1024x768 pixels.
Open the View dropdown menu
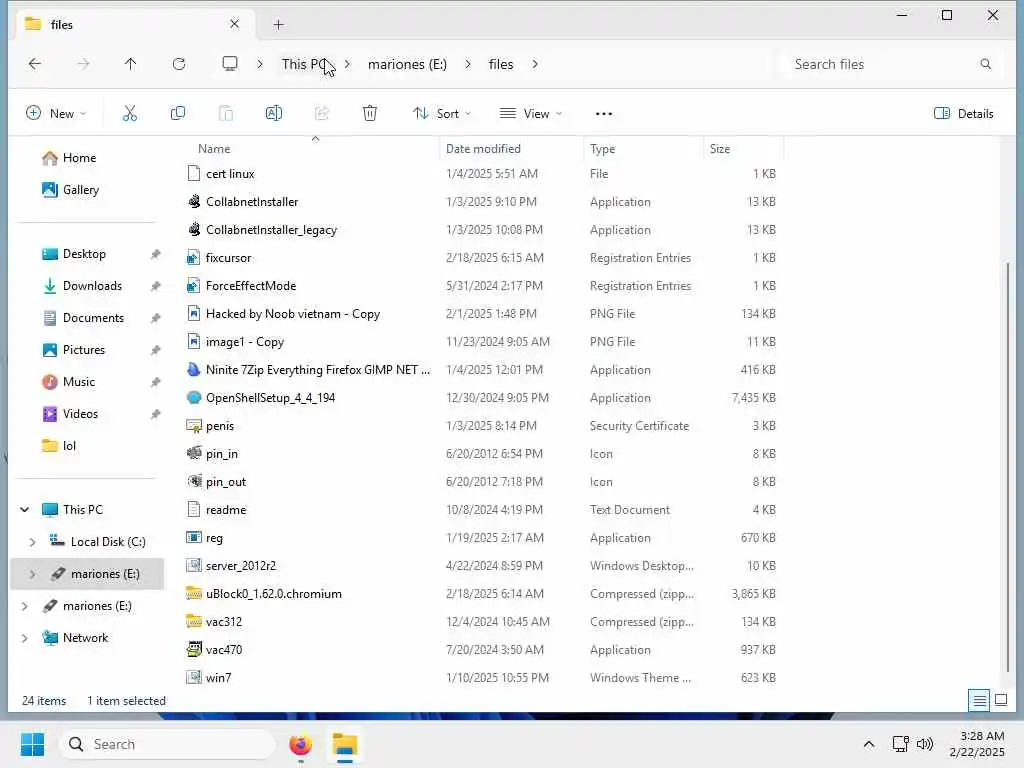(530, 114)
